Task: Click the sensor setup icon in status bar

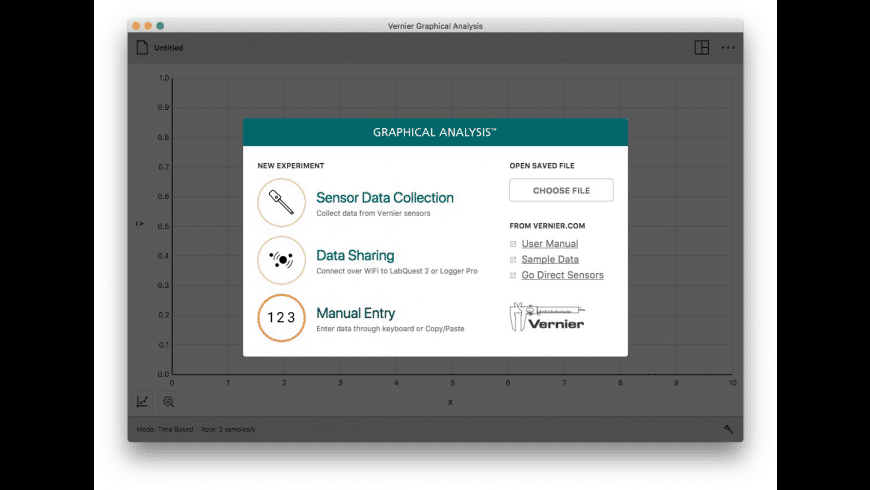Action: [x=729, y=429]
